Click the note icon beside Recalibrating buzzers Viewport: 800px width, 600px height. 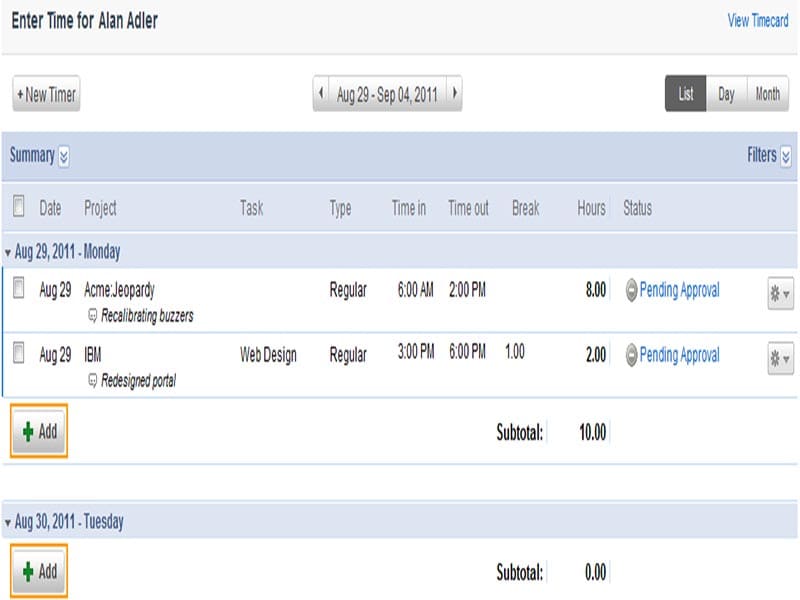coord(92,316)
